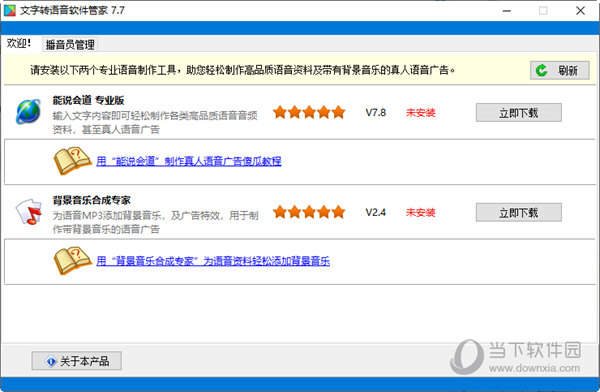This screenshot has height=392, width=600.
Task: Switch to the 播音员管理 tab
Action: (70, 44)
